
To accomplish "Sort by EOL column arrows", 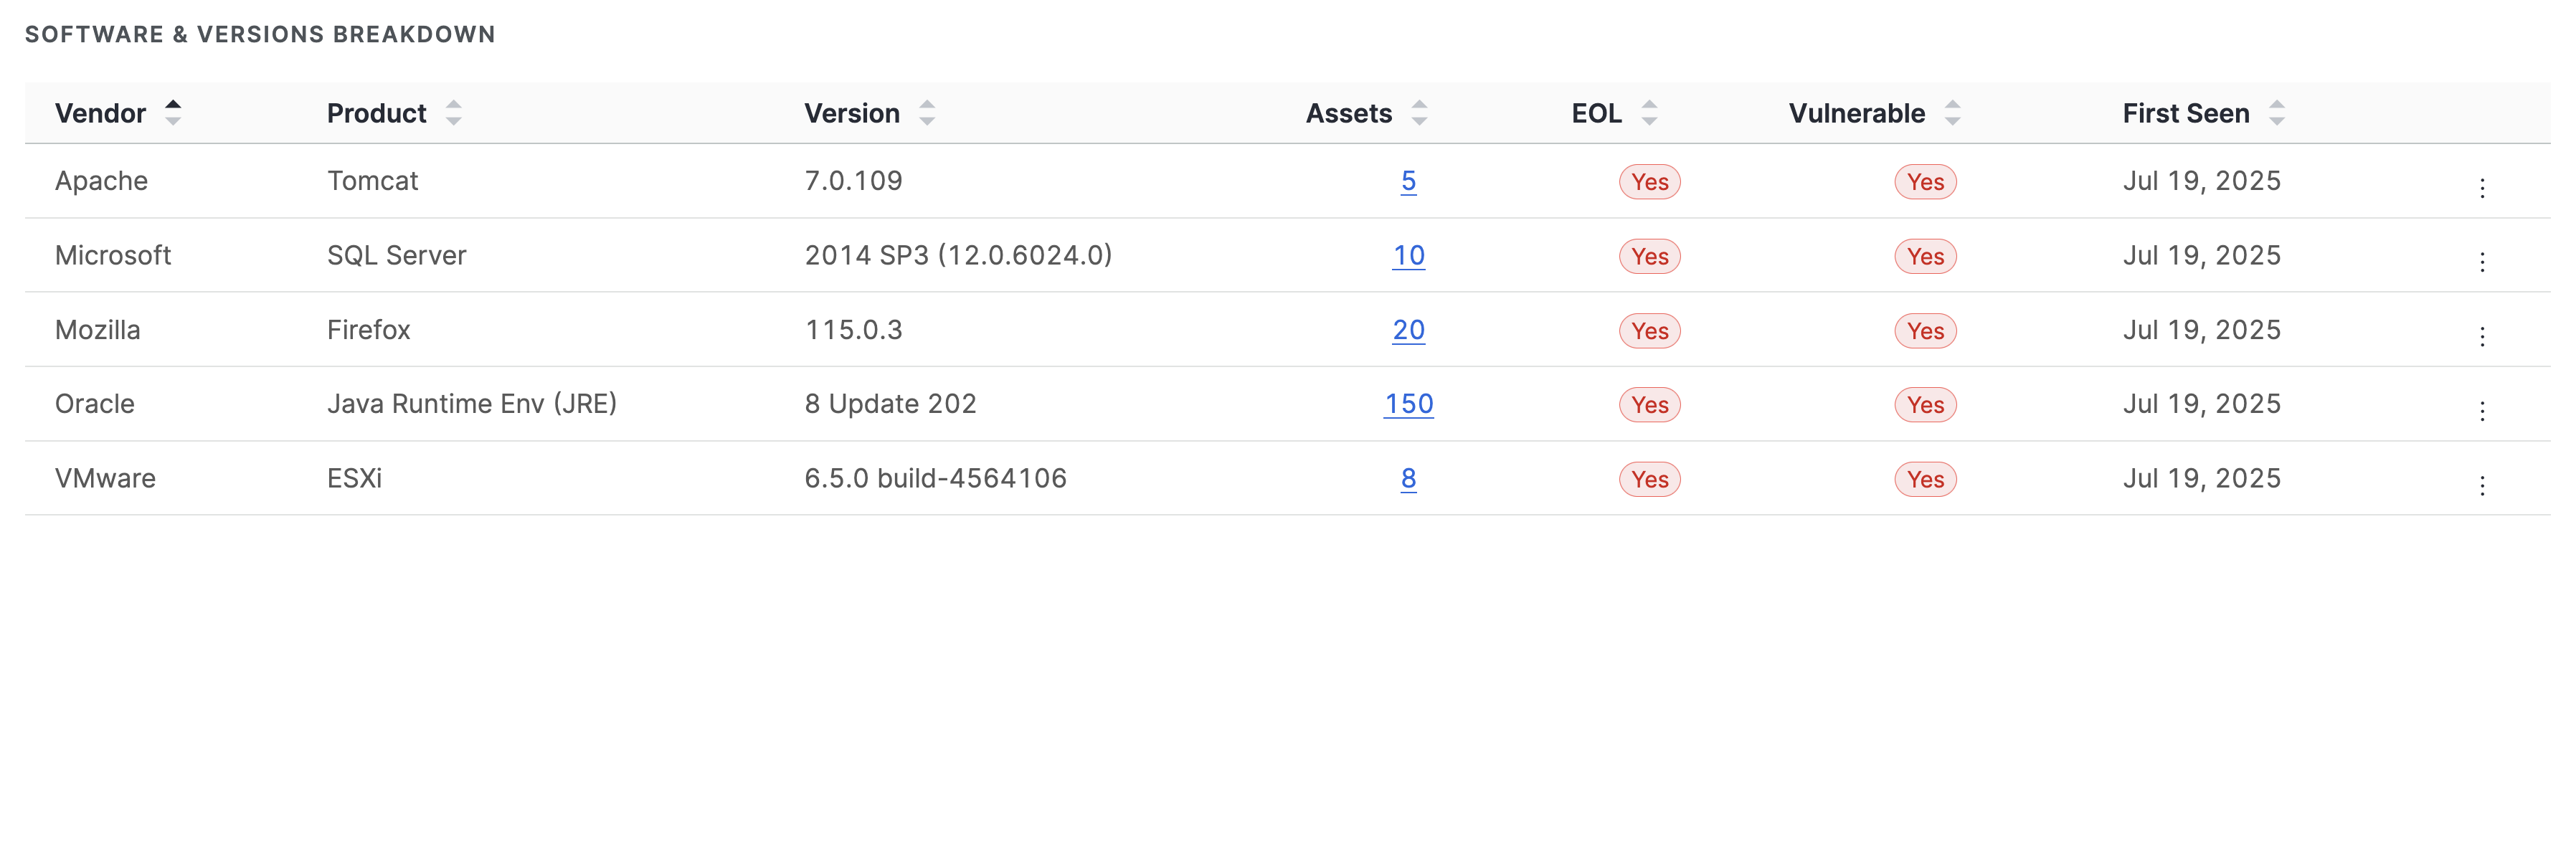I will (1648, 112).
